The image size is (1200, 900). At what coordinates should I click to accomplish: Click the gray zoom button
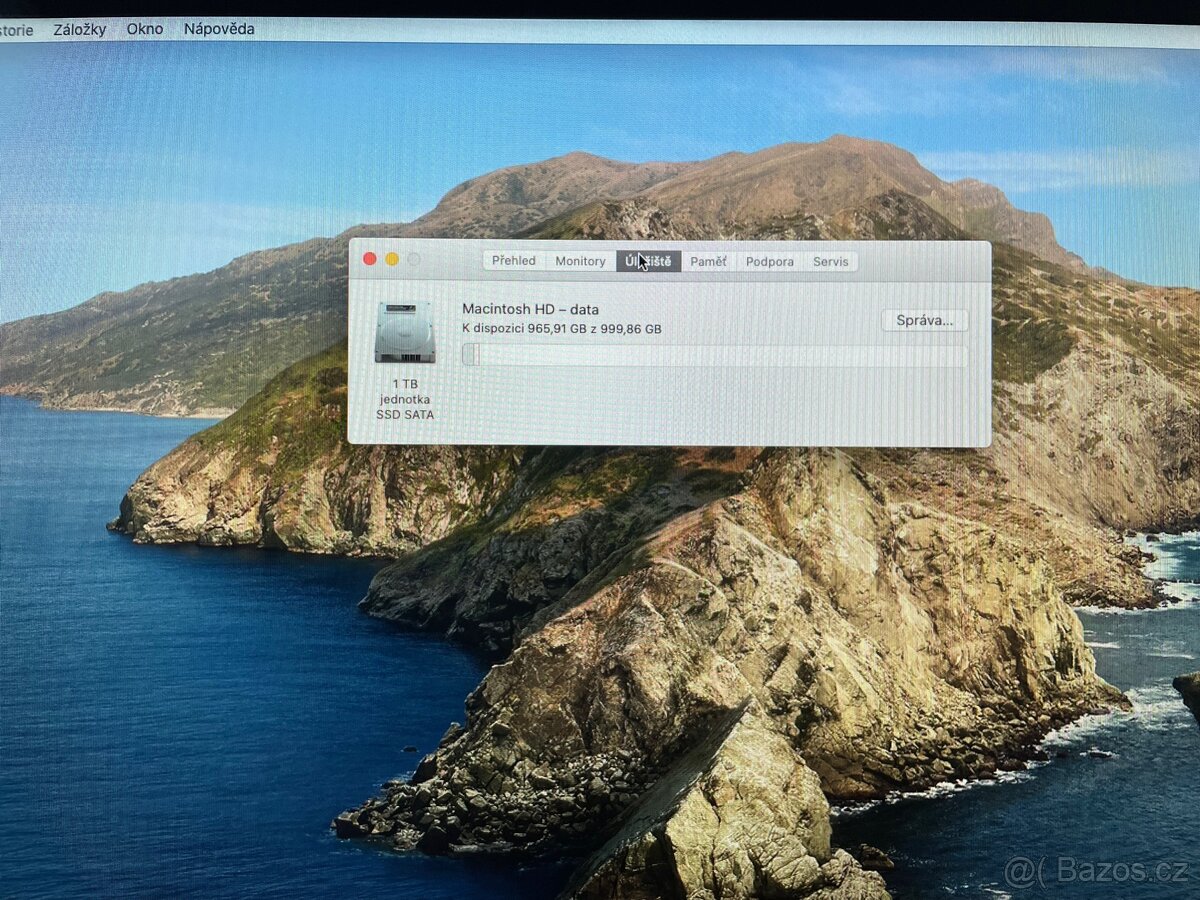[x=414, y=257]
